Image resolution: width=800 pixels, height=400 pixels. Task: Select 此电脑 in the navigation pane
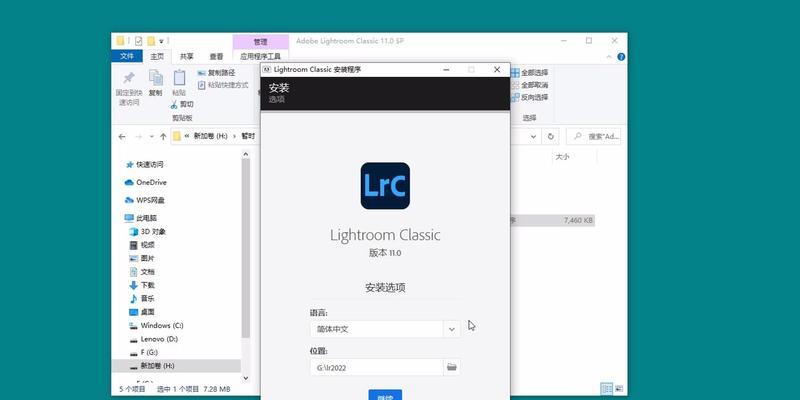pyautogui.click(x=146, y=218)
